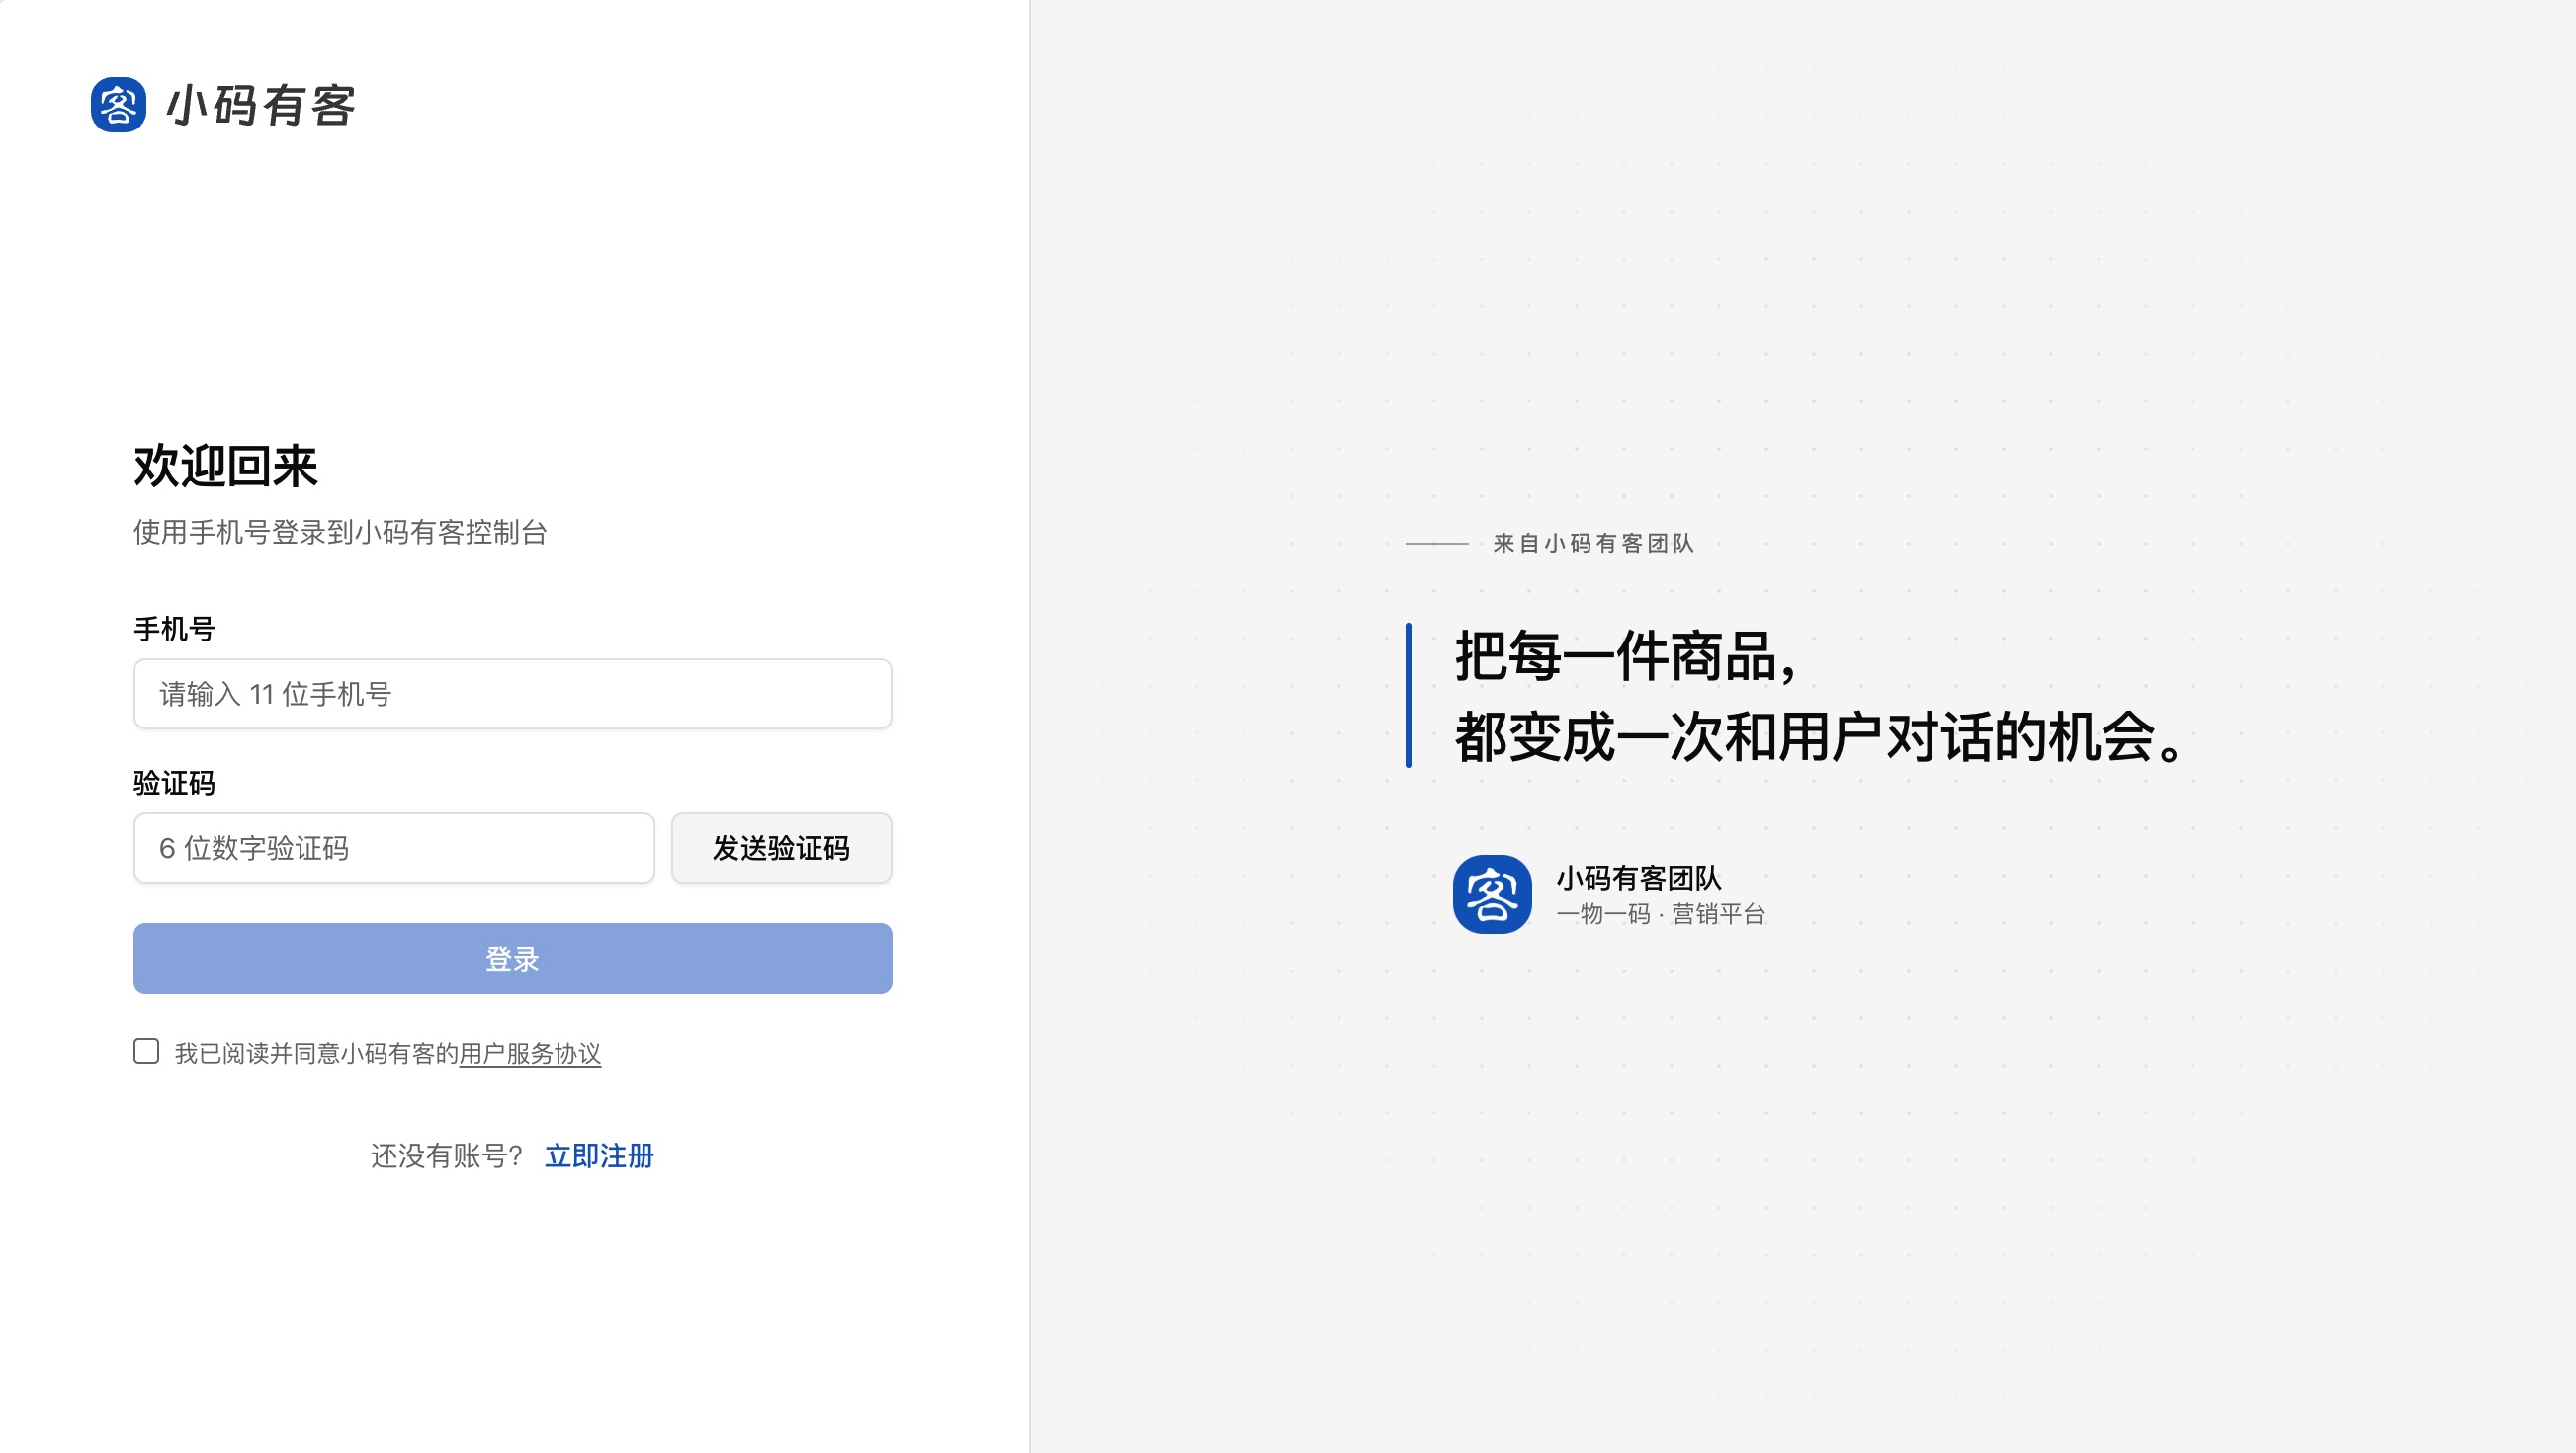Screen dimensions: 2576x1453
Task: Click the 登录 login button
Action: (512, 958)
